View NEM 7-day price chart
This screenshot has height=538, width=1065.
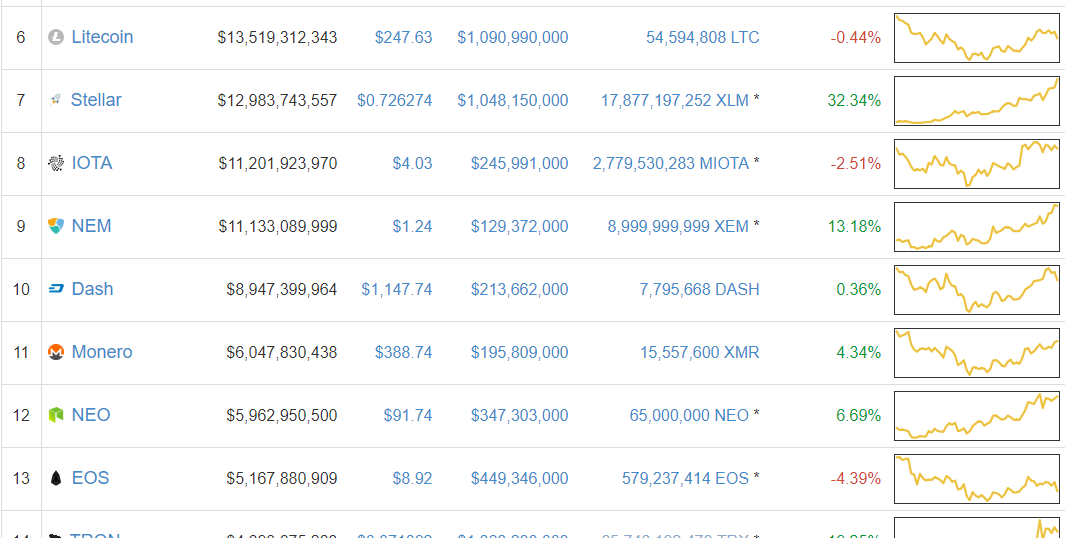(977, 226)
